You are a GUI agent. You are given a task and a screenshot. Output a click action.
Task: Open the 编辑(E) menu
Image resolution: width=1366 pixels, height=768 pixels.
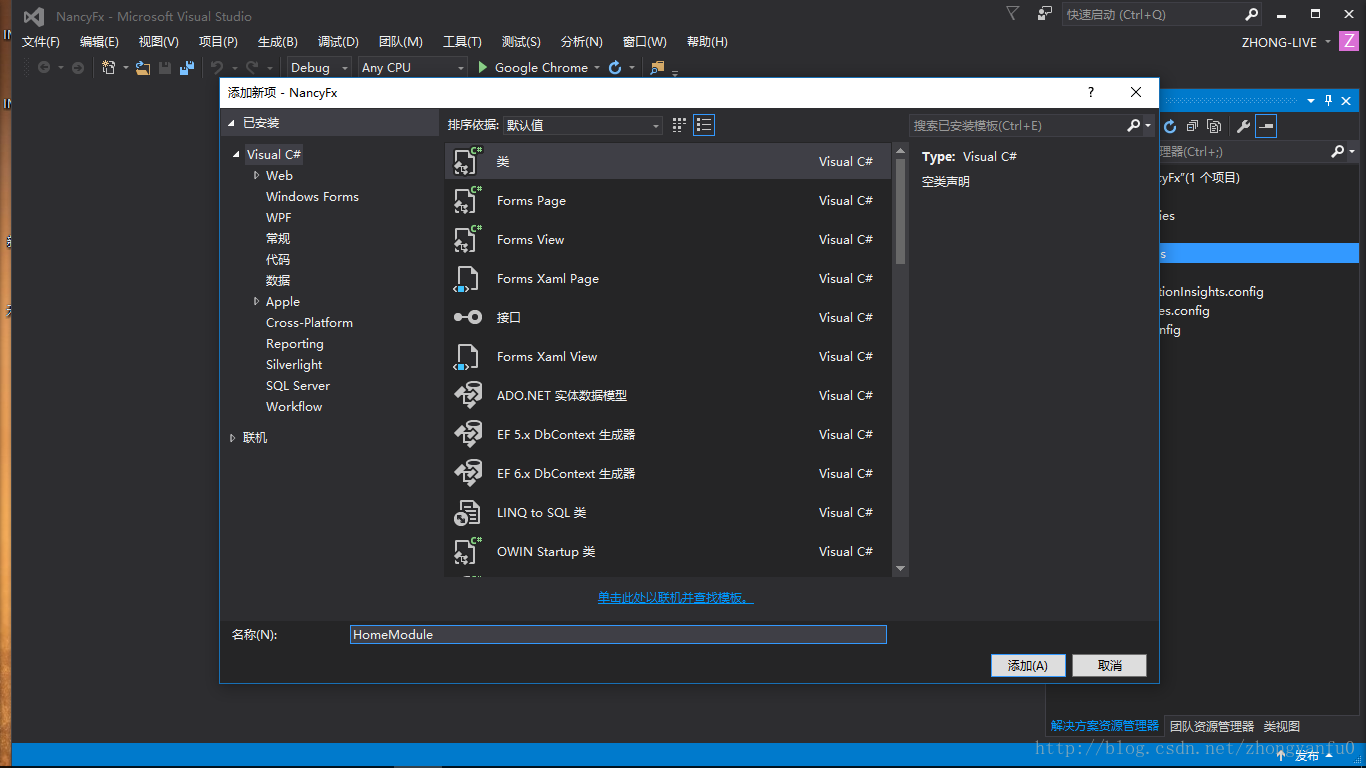coord(99,42)
